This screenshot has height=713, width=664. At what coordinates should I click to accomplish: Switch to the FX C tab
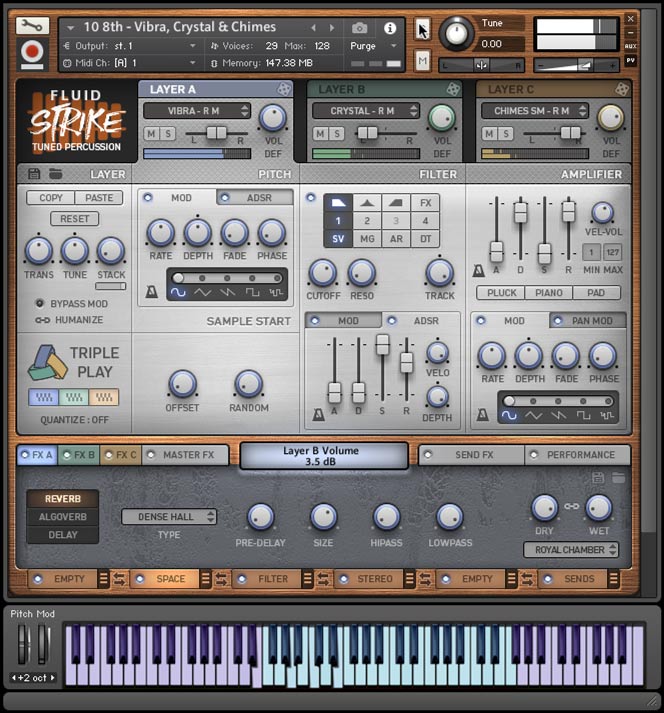[x=121, y=455]
